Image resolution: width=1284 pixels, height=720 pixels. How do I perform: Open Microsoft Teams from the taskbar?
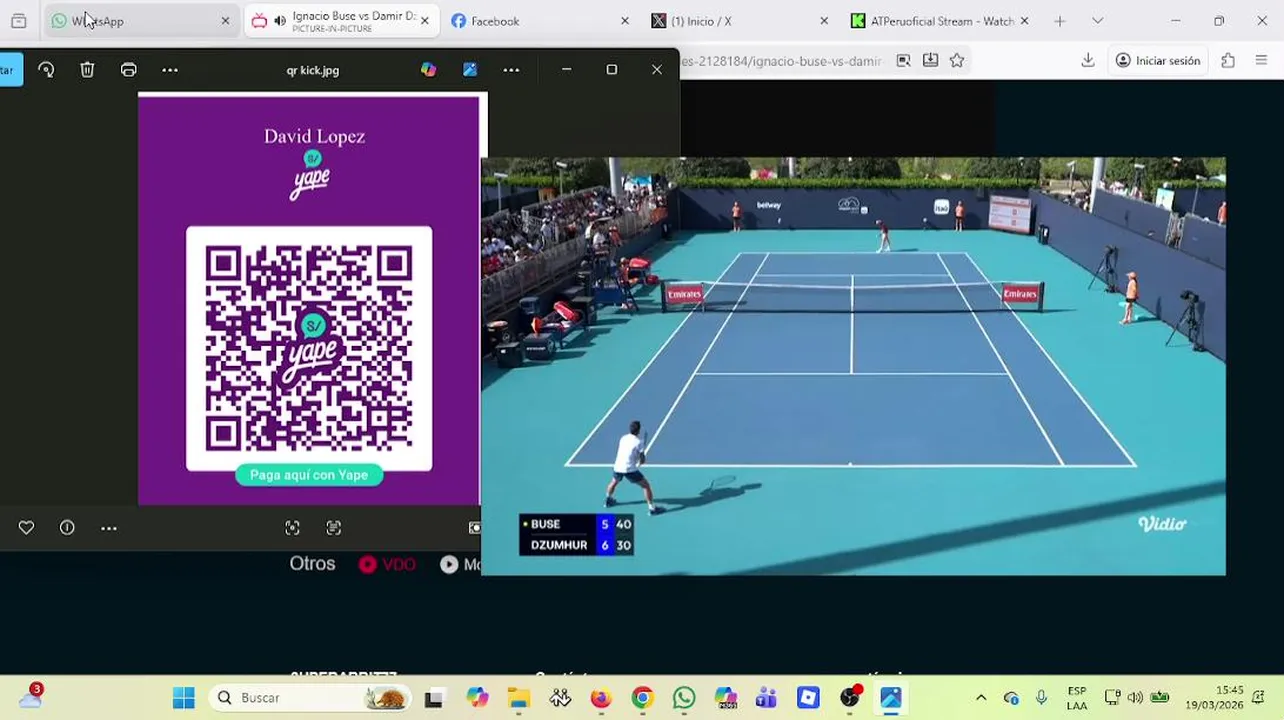click(x=766, y=698)
